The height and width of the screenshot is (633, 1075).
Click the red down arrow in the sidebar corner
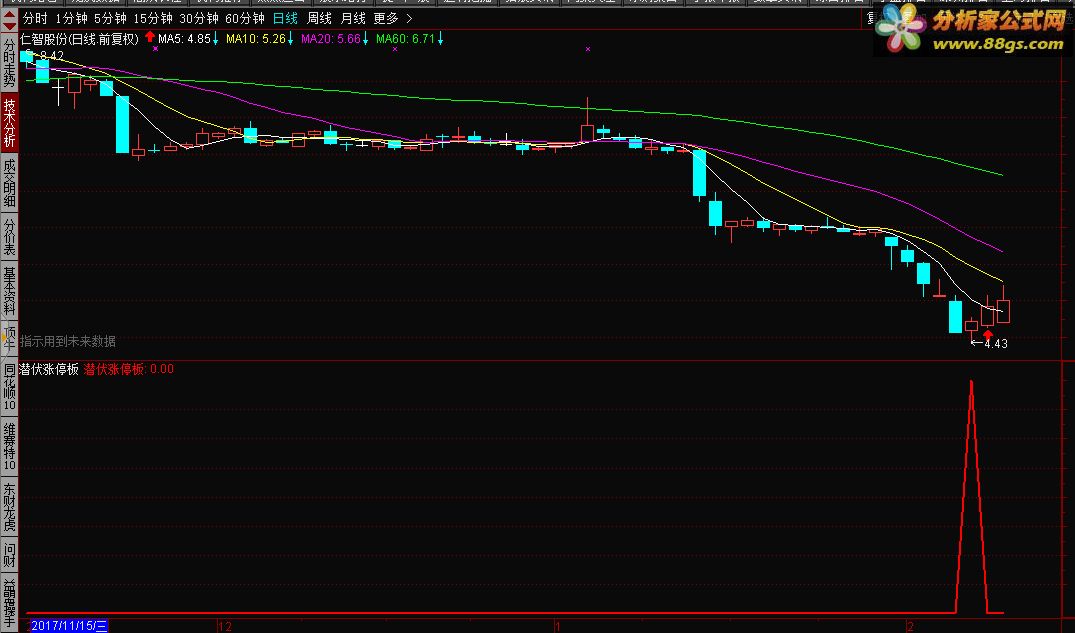pos(9,26)
